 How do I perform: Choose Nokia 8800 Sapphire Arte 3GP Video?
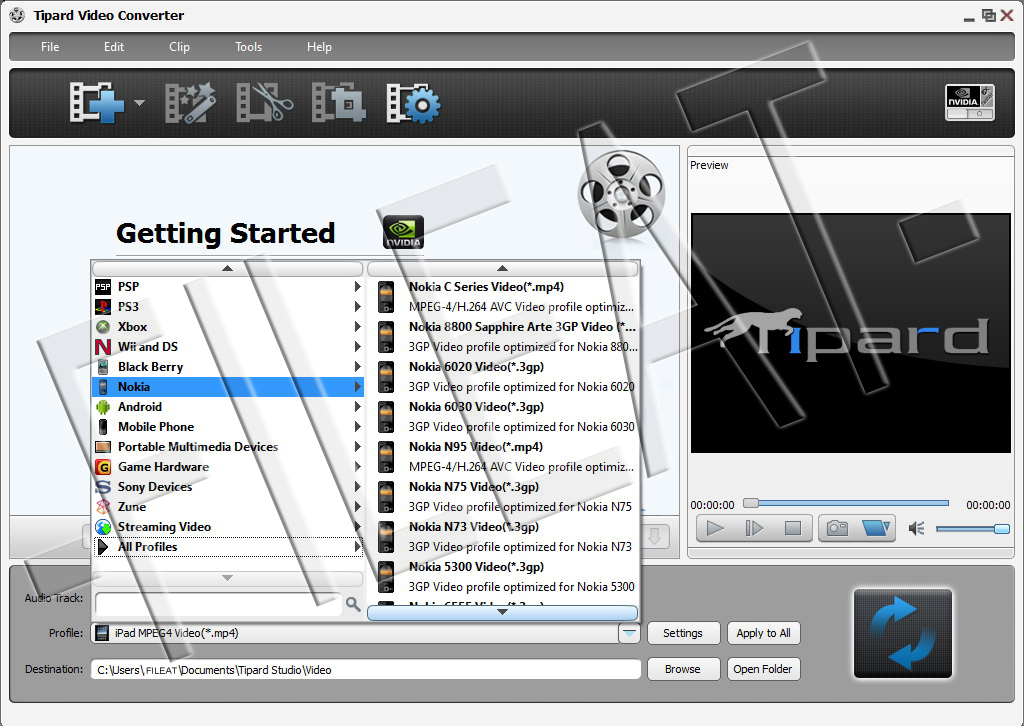(x=503, y=337)
